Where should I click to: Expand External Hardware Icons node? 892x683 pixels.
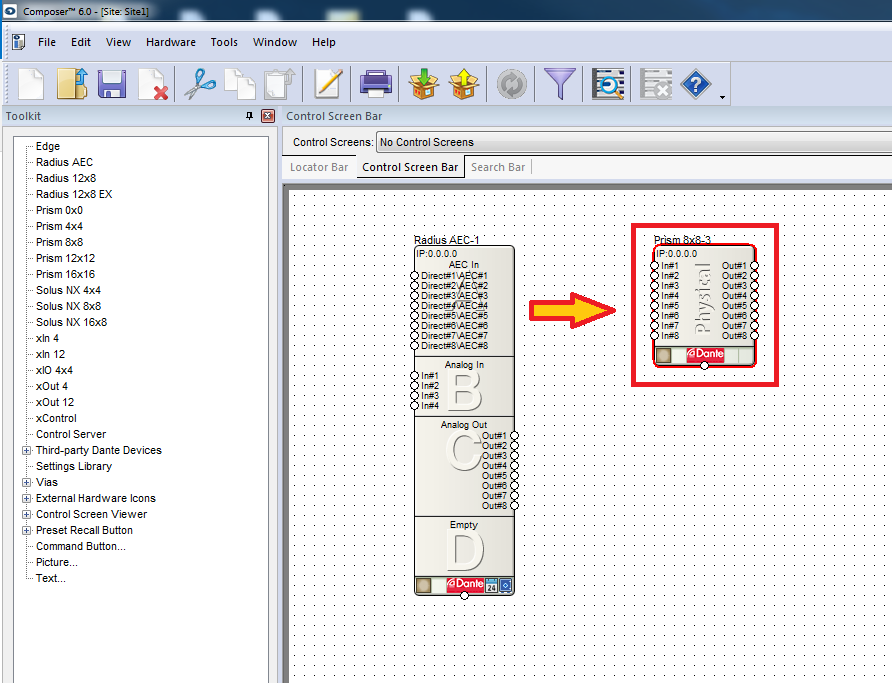(26, 498)
